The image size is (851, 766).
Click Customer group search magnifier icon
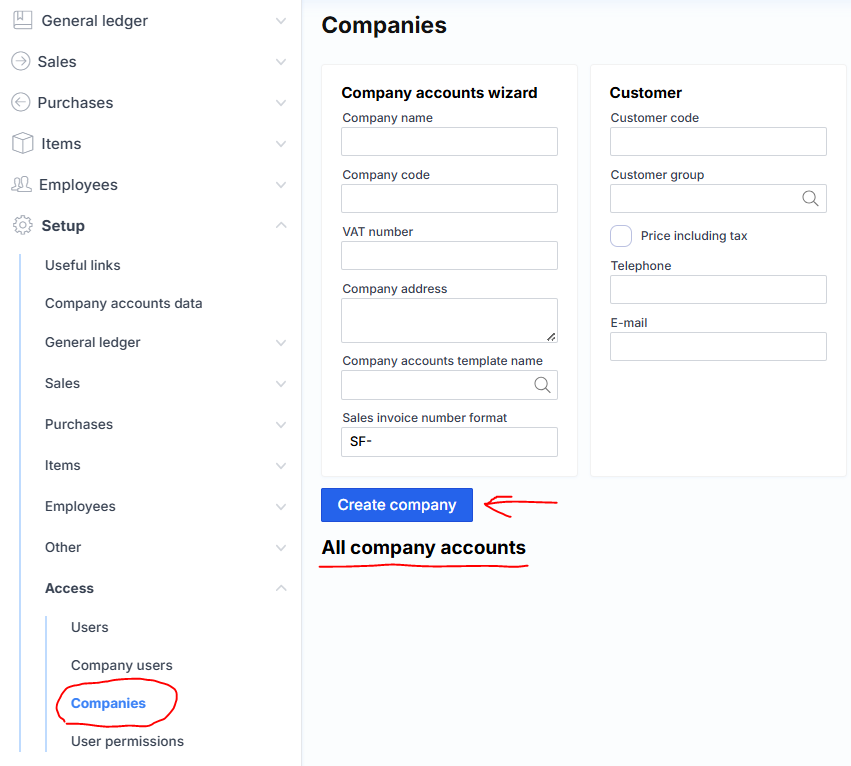click(811, 199)
